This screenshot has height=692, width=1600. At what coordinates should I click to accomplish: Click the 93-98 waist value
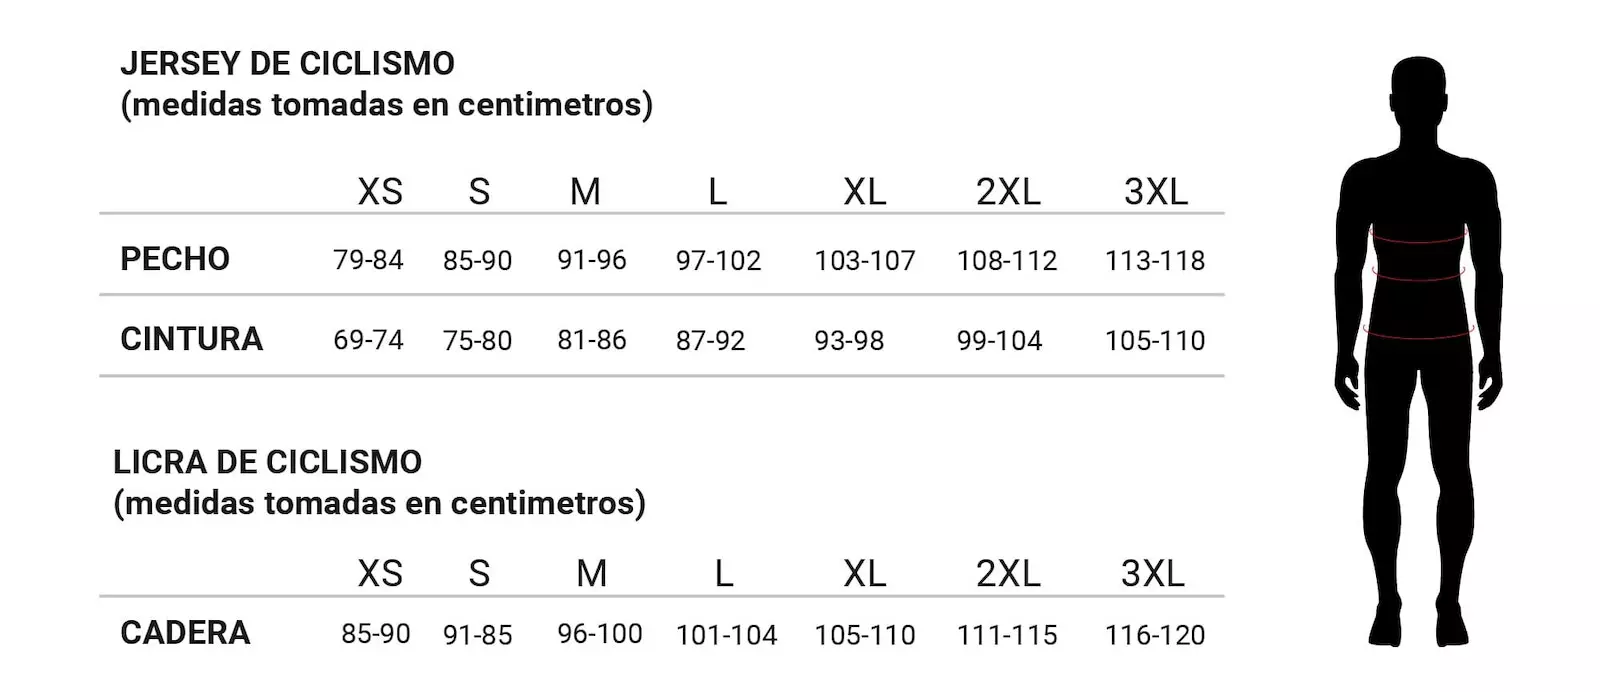[849, 341]
